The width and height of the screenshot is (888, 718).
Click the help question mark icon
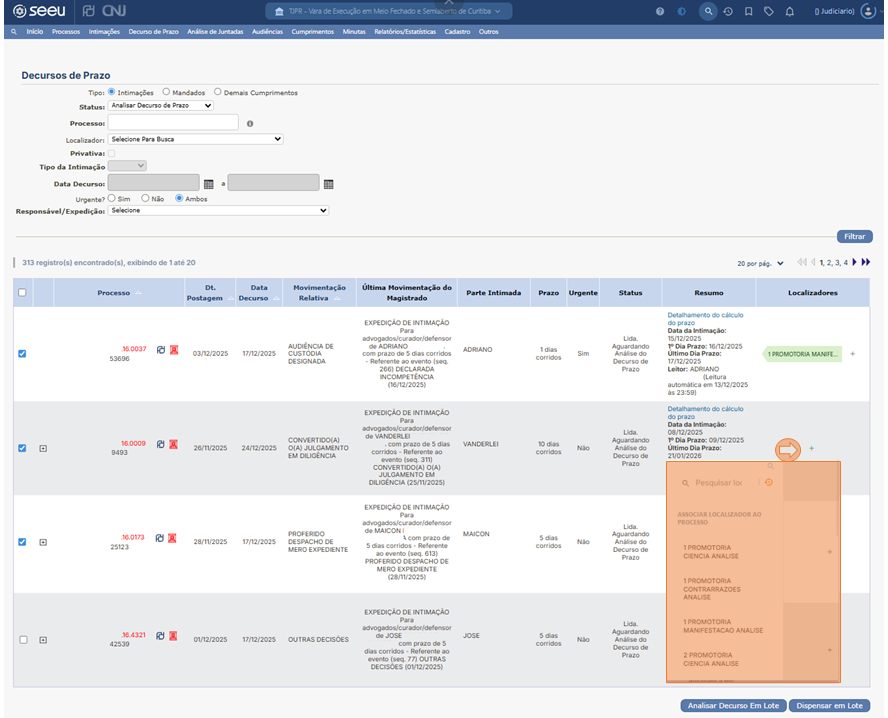click(x=660, y=11)
